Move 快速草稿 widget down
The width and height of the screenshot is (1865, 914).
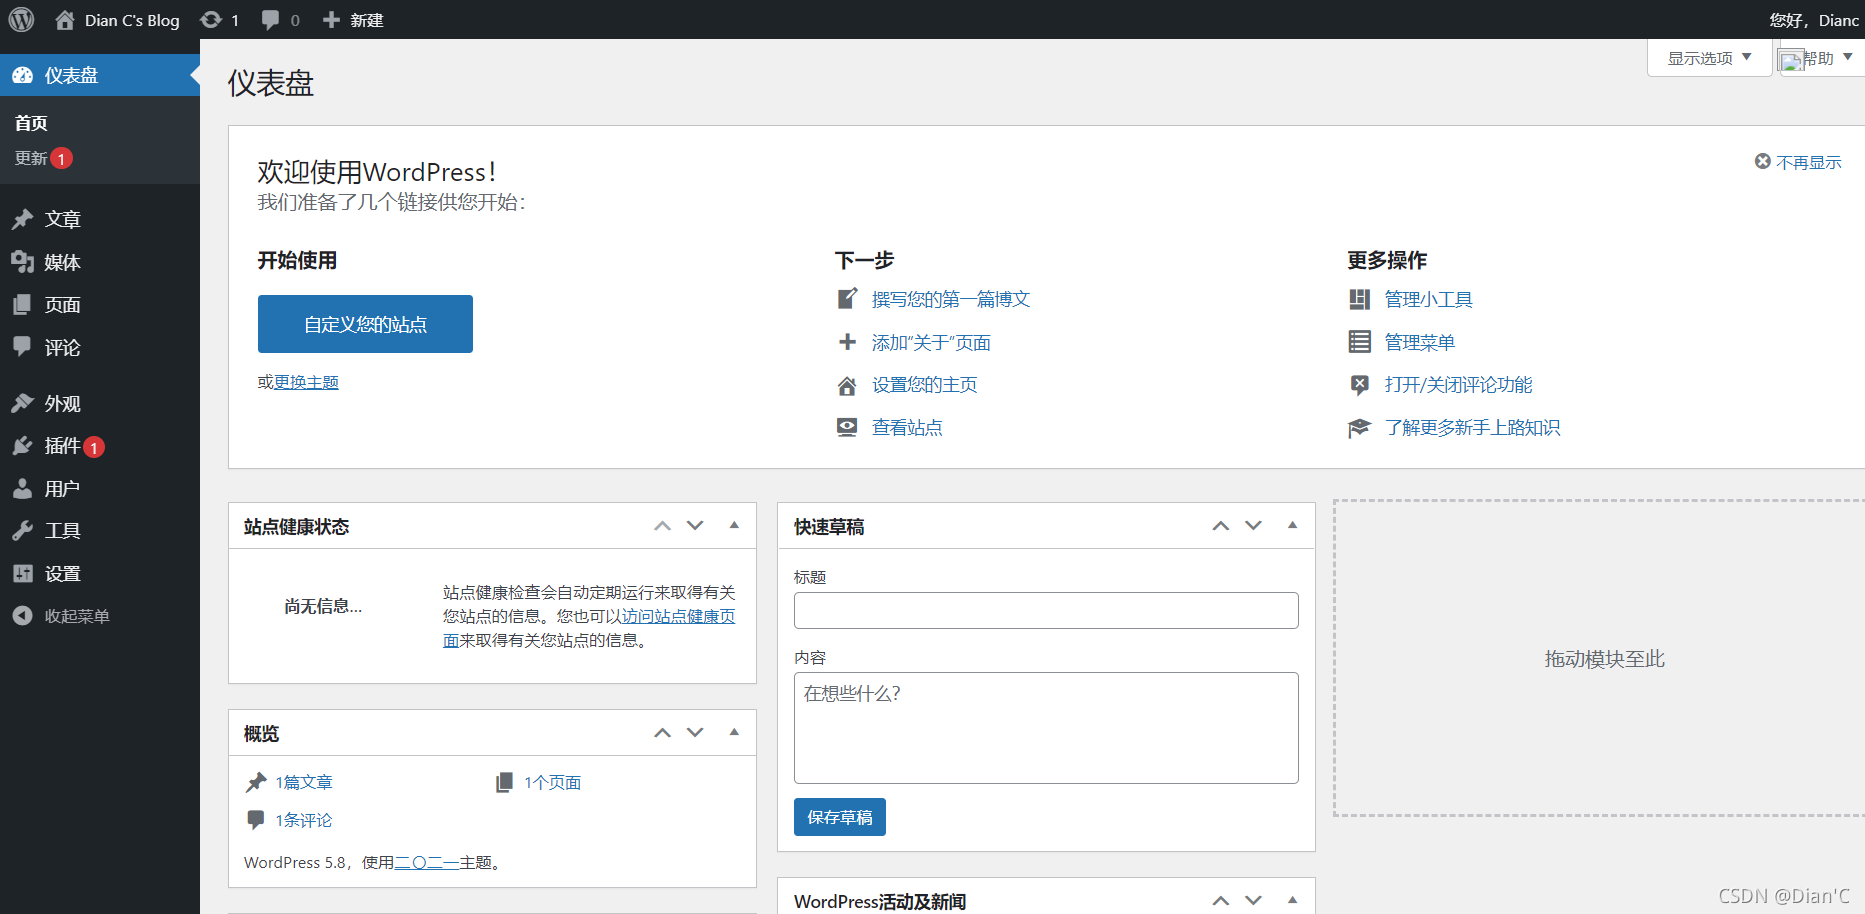pos(1253,526)
